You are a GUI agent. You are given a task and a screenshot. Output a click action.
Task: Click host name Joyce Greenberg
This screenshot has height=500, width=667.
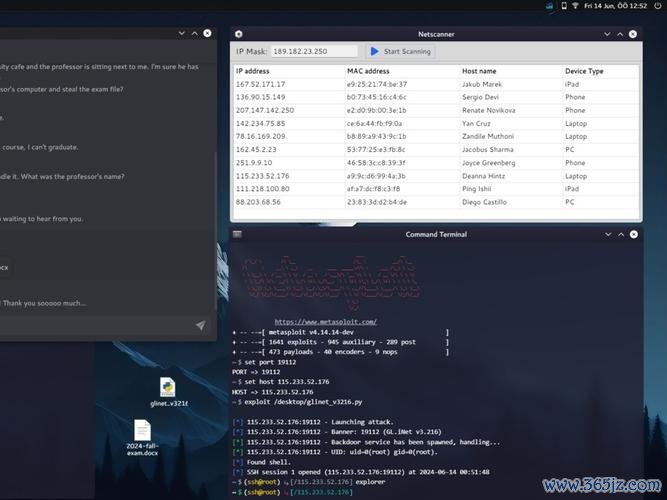point(488,163)
